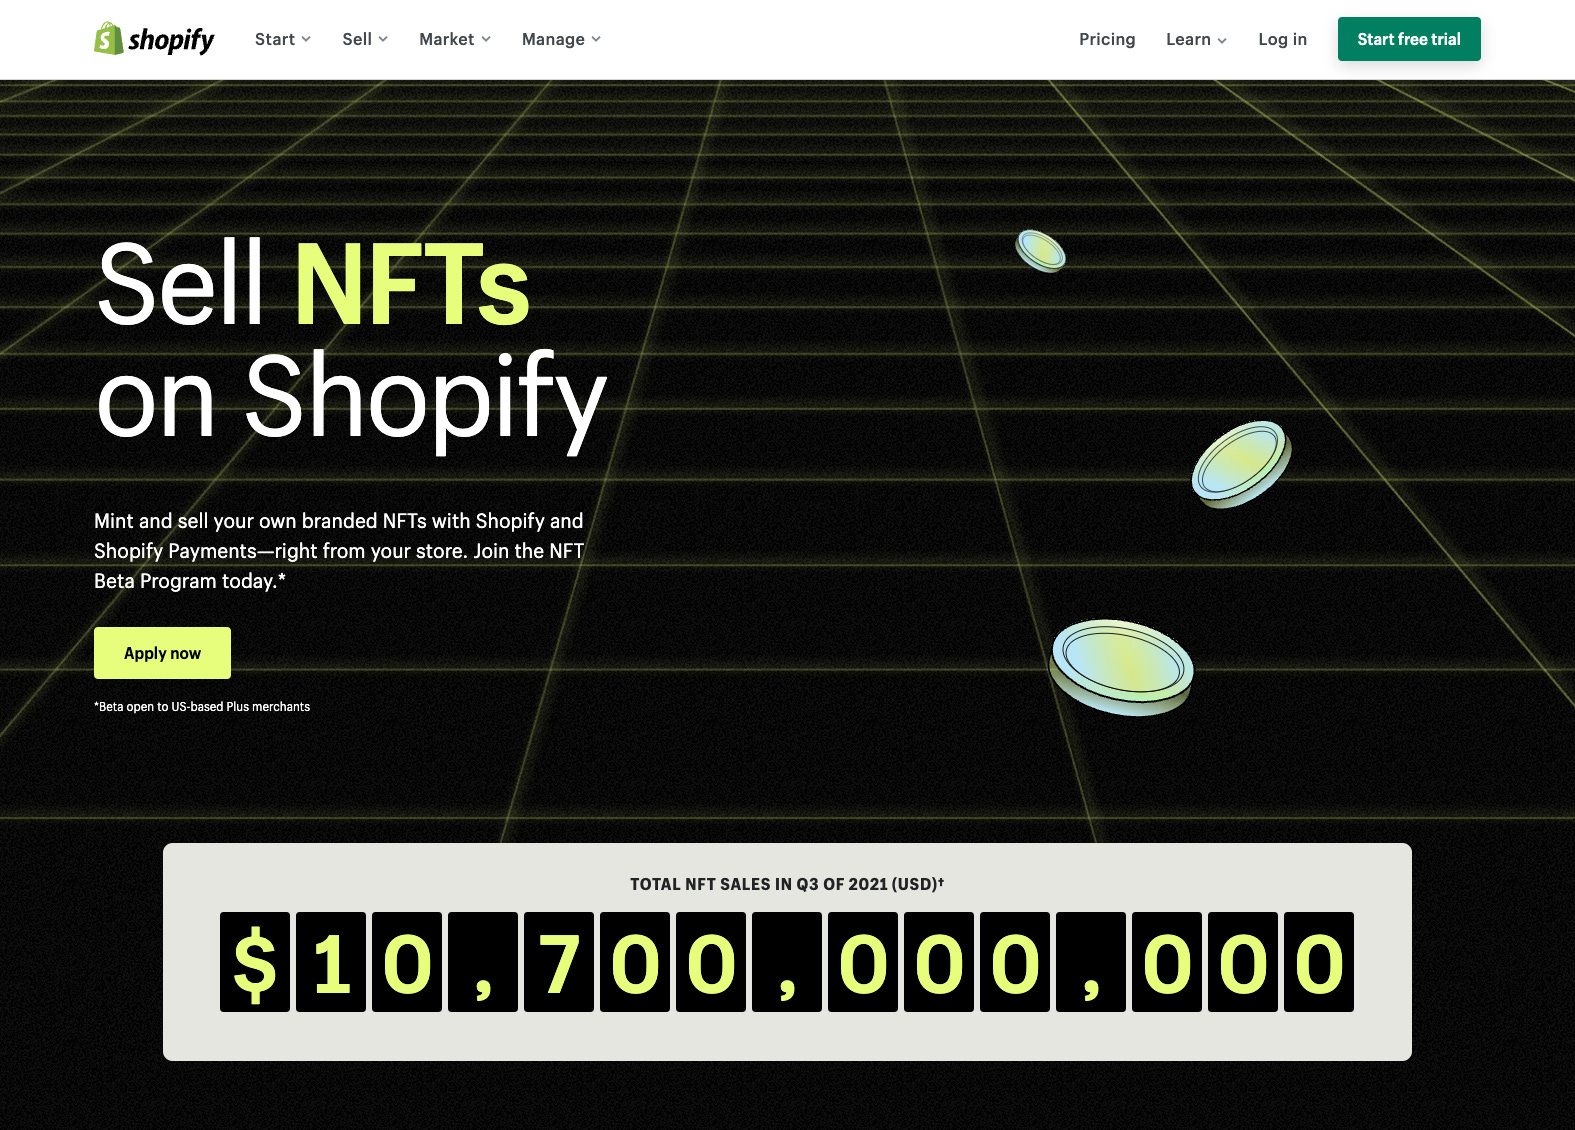
Task: Click the digit 1 tile in the counter
Action: pos(331,962)
